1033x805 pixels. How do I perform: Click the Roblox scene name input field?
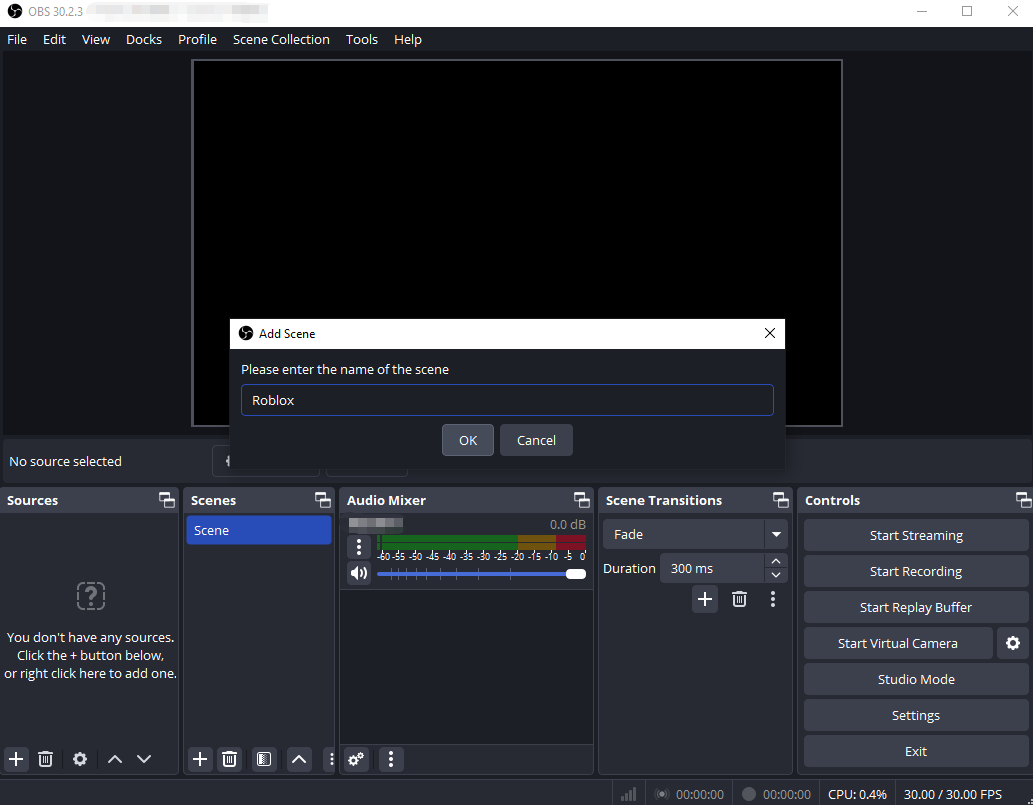pyautogui.click(x=507, y=400)
